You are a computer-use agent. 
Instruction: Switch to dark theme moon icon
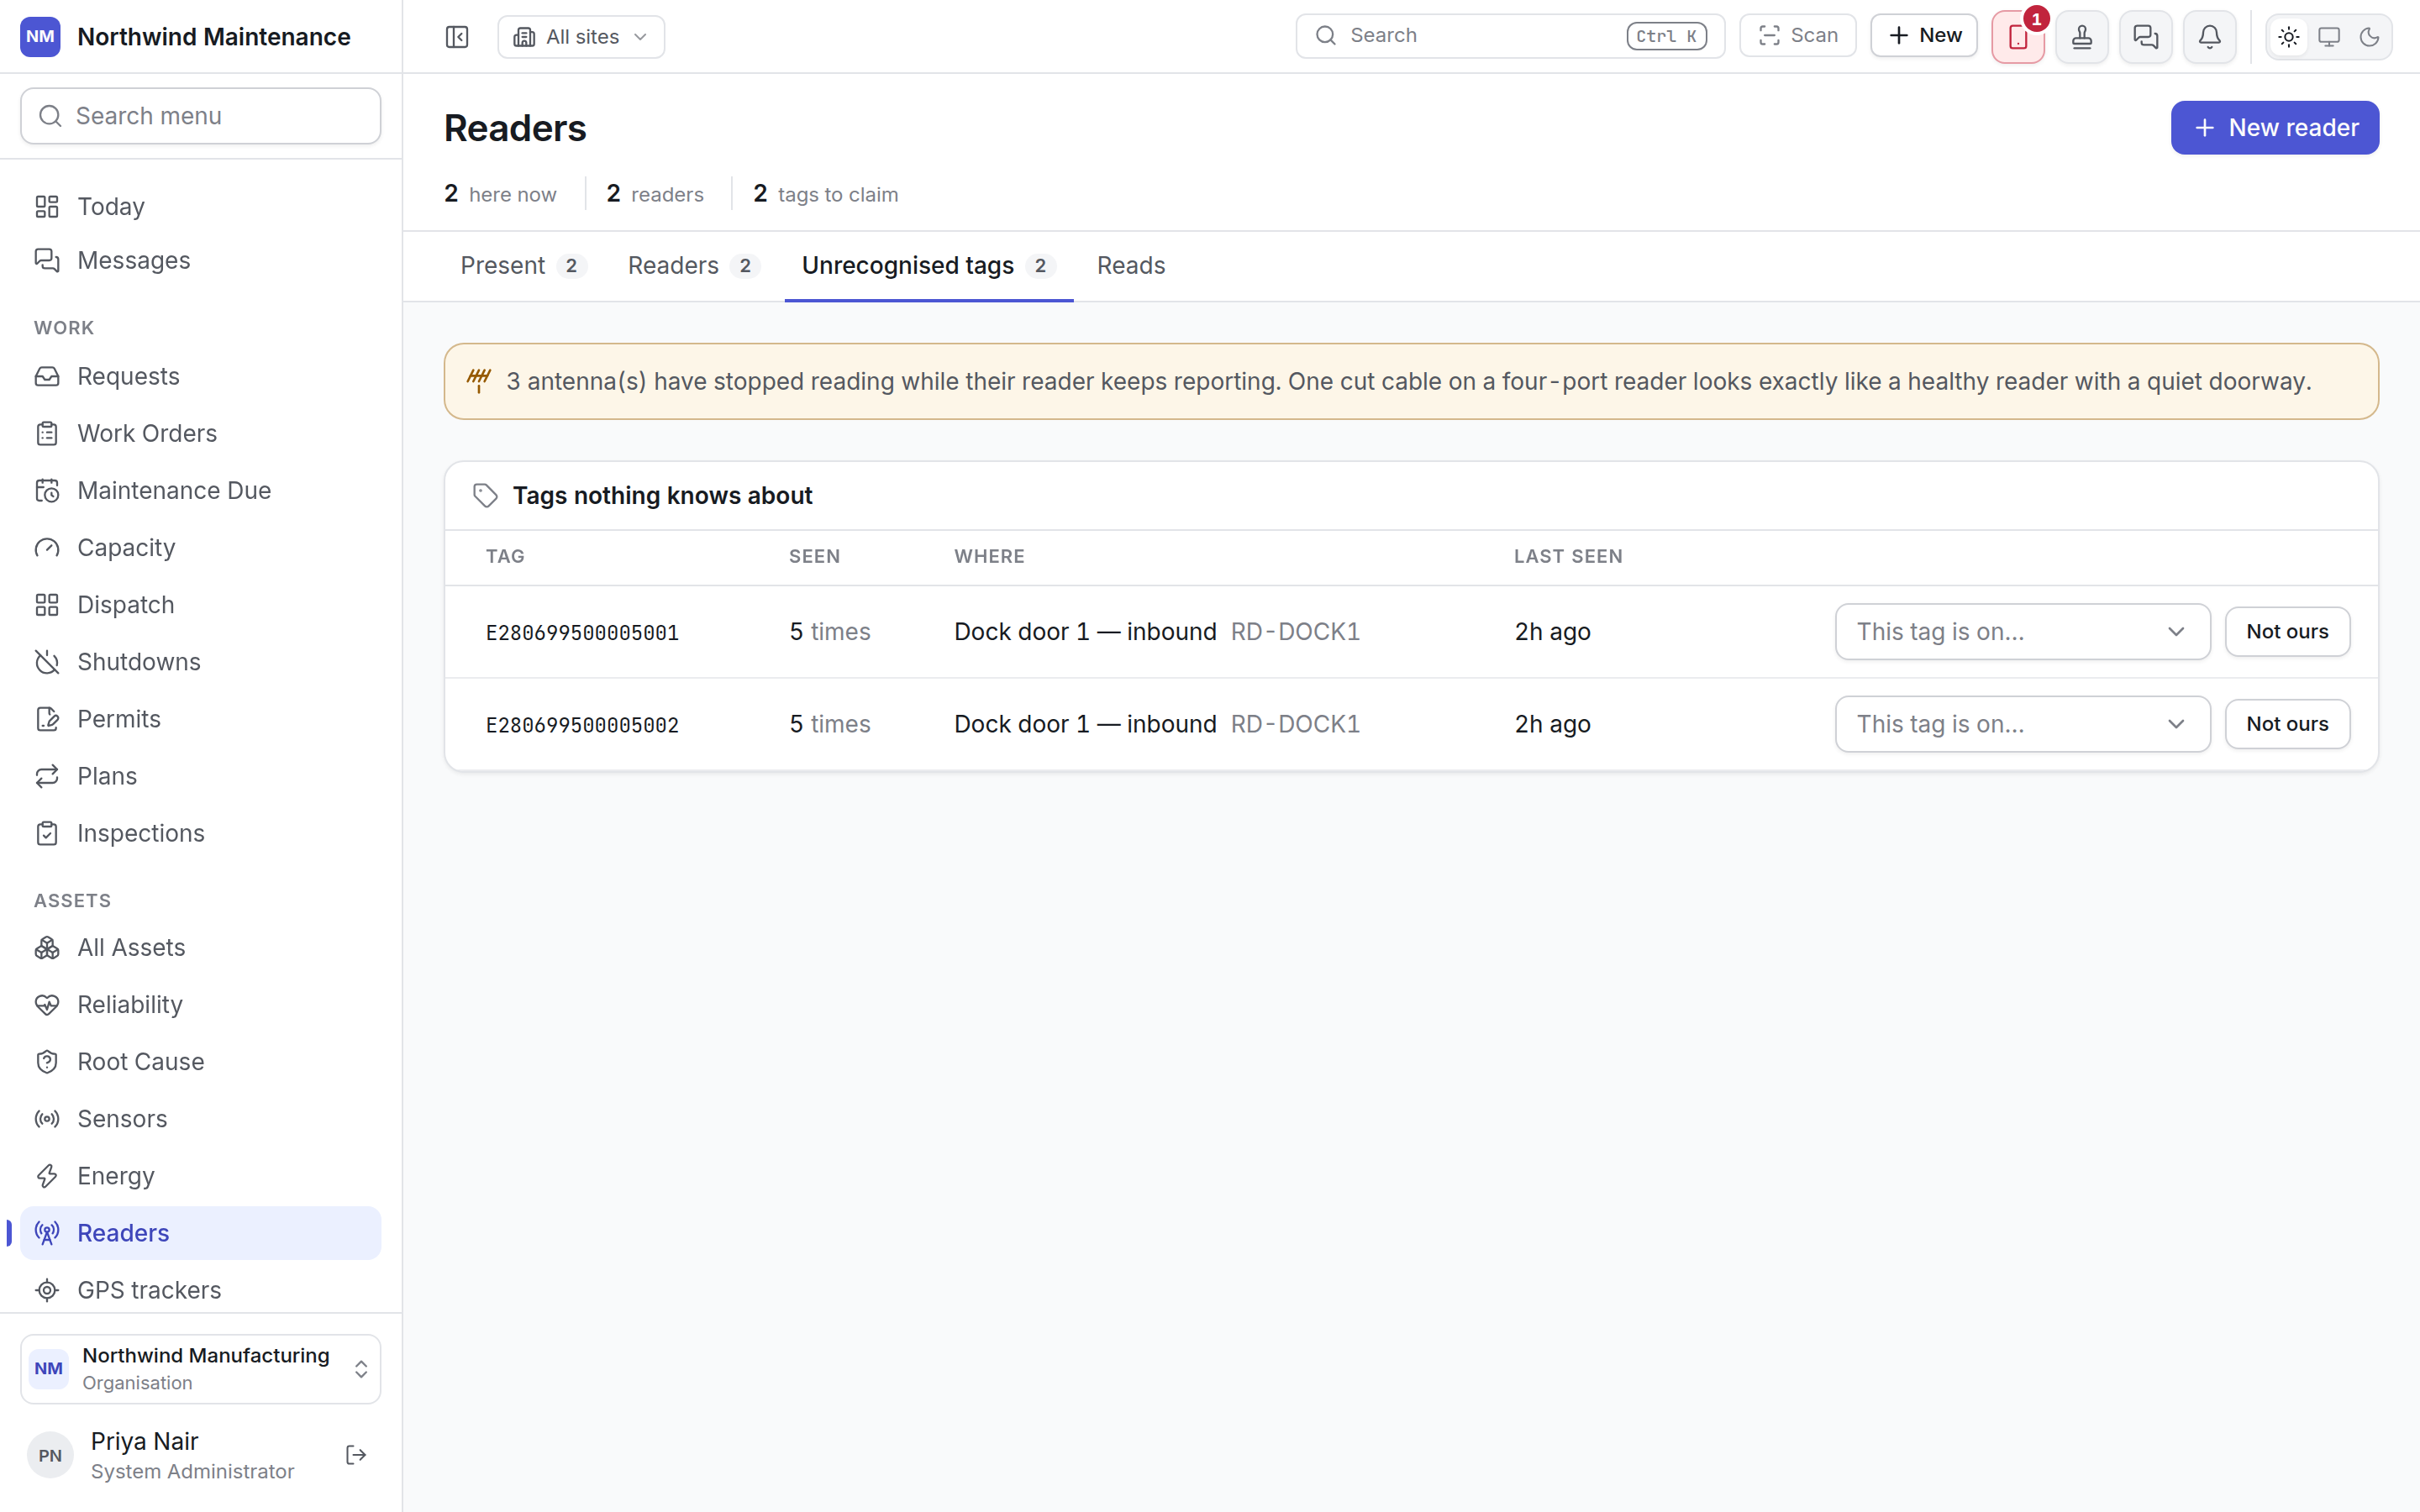(x=2369, y=37)
